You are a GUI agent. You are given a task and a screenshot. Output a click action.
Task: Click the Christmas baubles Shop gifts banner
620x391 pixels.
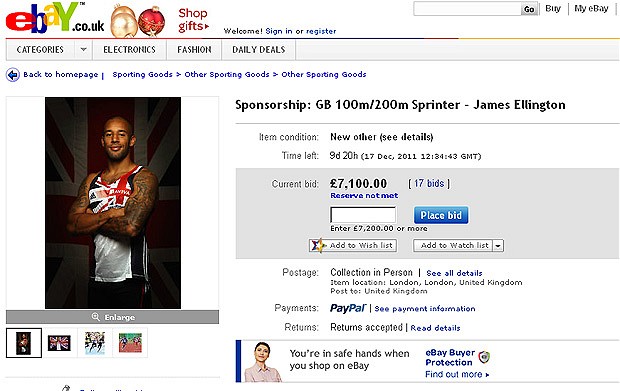159,20
